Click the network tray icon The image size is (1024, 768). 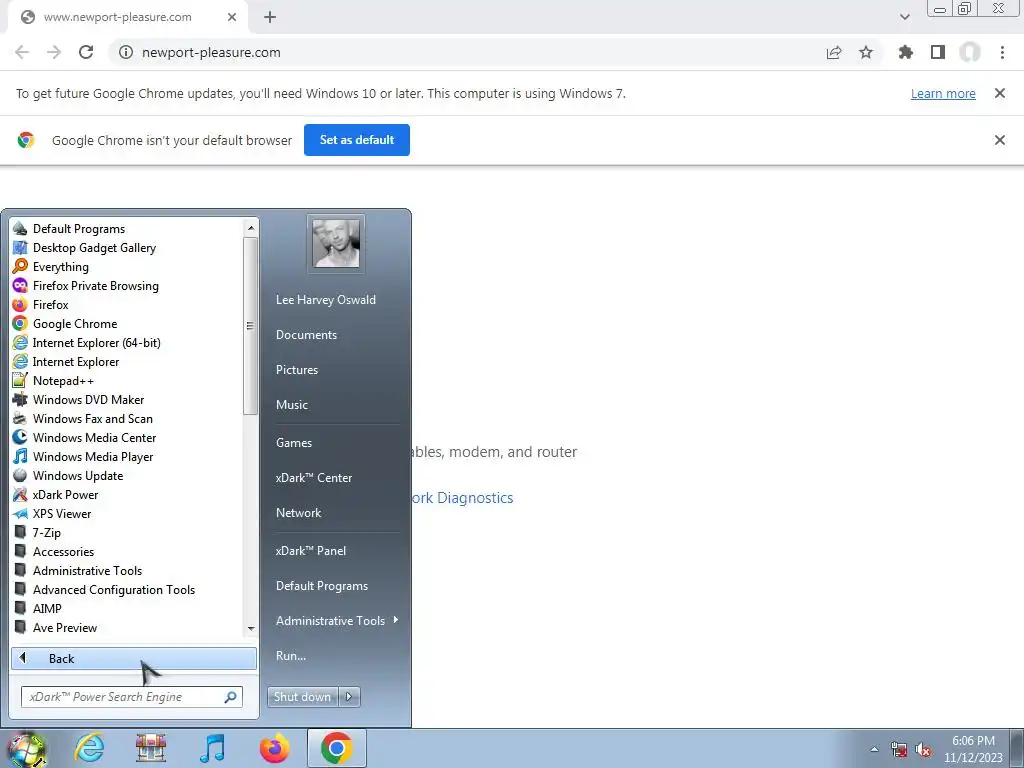899,749
